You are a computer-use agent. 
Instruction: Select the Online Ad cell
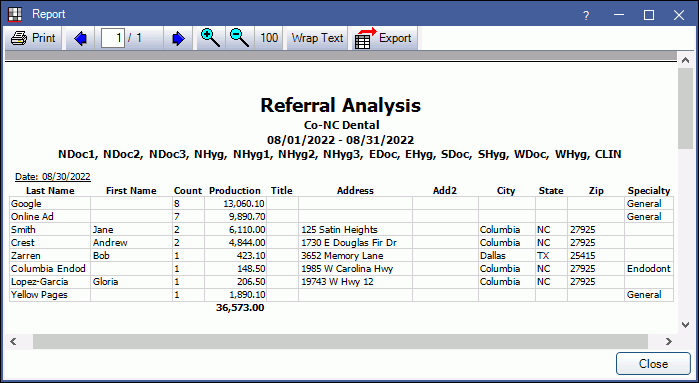tap(50, 217)
